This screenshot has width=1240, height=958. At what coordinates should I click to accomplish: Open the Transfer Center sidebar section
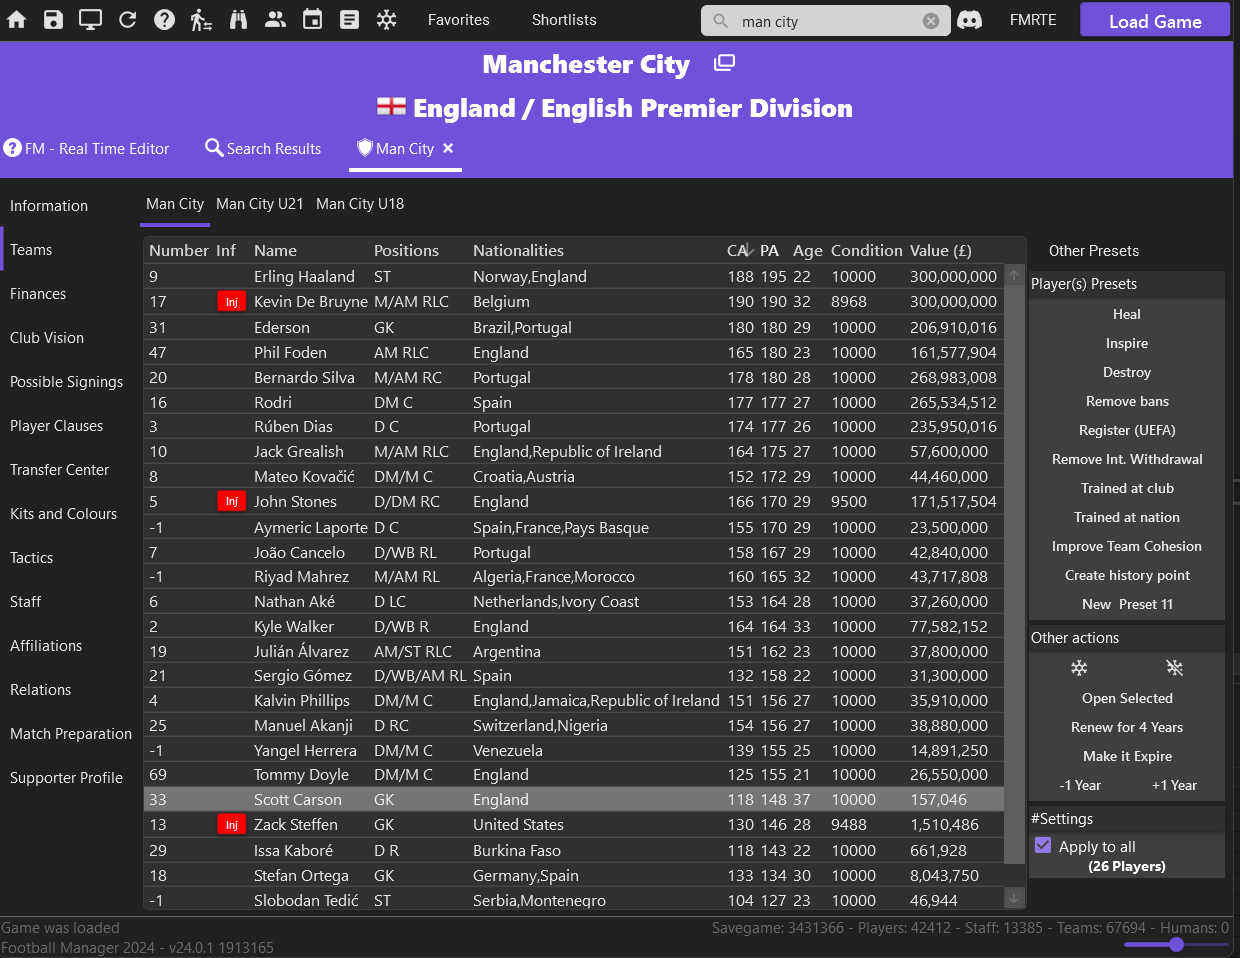[x=59, y=470]
